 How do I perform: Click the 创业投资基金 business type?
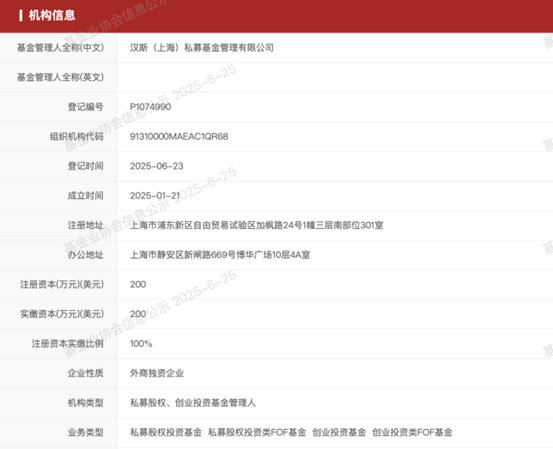click(x=339, y=432)
